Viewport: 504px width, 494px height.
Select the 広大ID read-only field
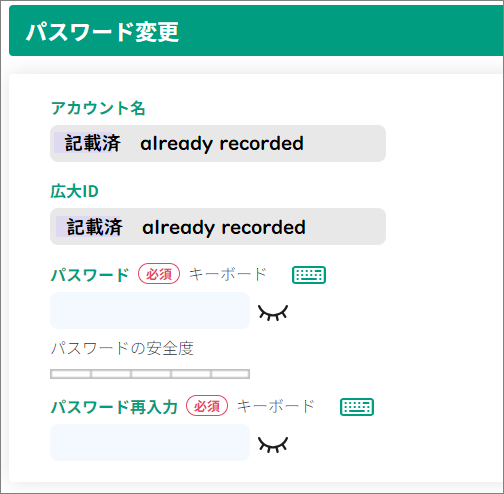[218, 227]
